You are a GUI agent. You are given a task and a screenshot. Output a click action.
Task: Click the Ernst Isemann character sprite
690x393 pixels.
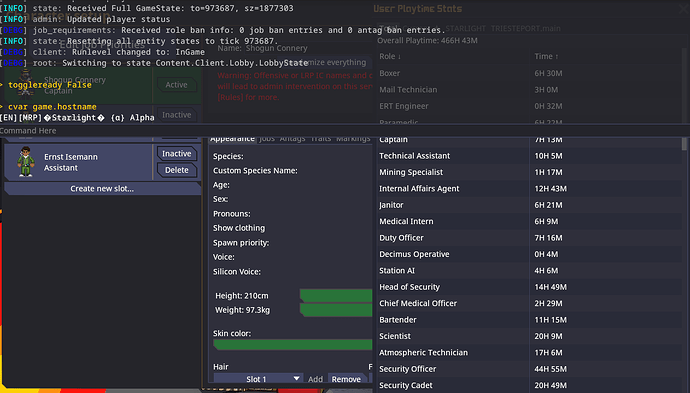(26, 162)
